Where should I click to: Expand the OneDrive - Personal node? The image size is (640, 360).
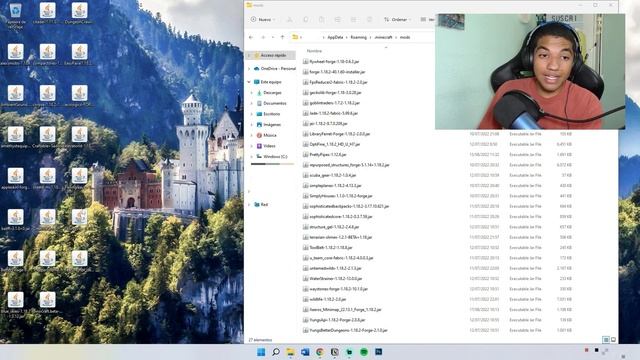[x=249, y=69]
